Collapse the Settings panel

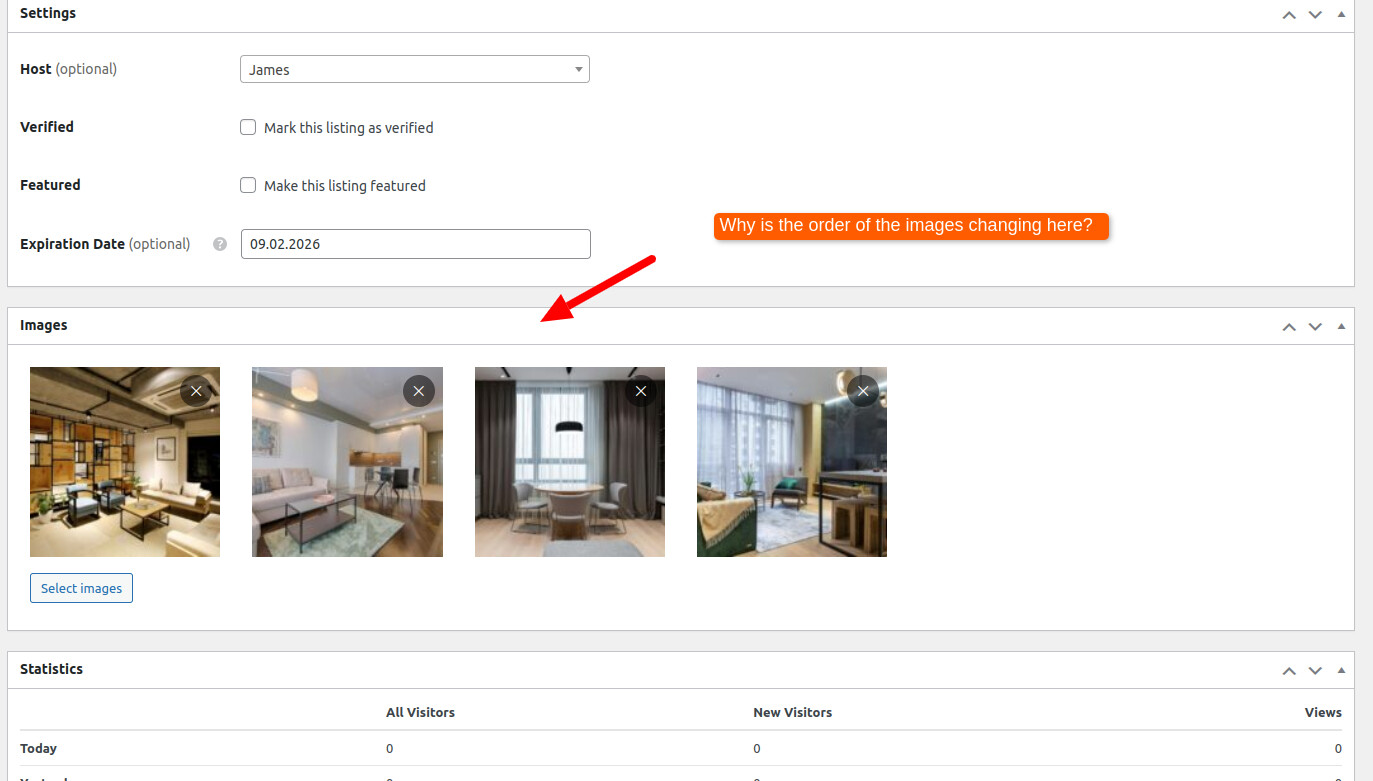pos(1341,14)
